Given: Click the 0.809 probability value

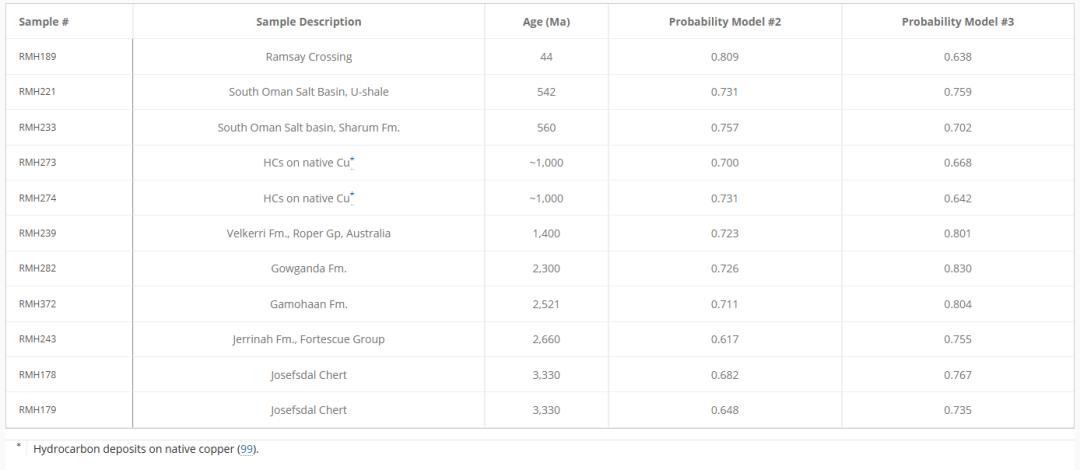Looking at the screenshot, I should tap(724, 57).
